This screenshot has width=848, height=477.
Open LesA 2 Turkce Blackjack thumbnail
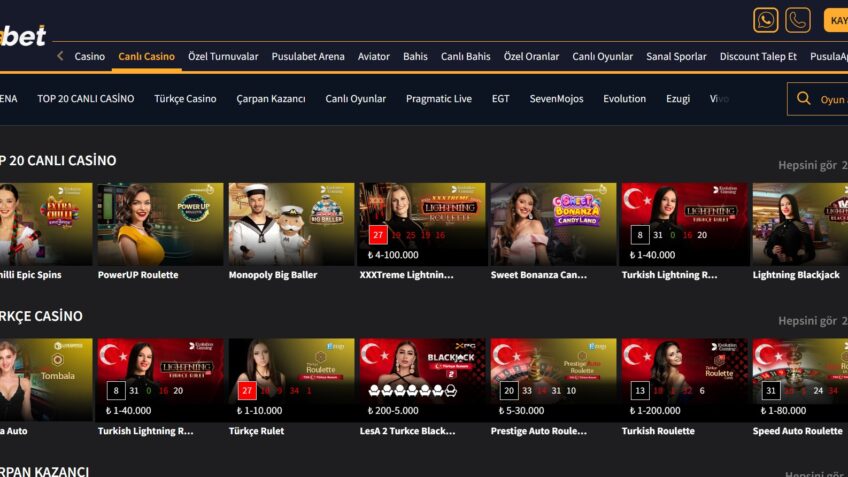point(422,380)
